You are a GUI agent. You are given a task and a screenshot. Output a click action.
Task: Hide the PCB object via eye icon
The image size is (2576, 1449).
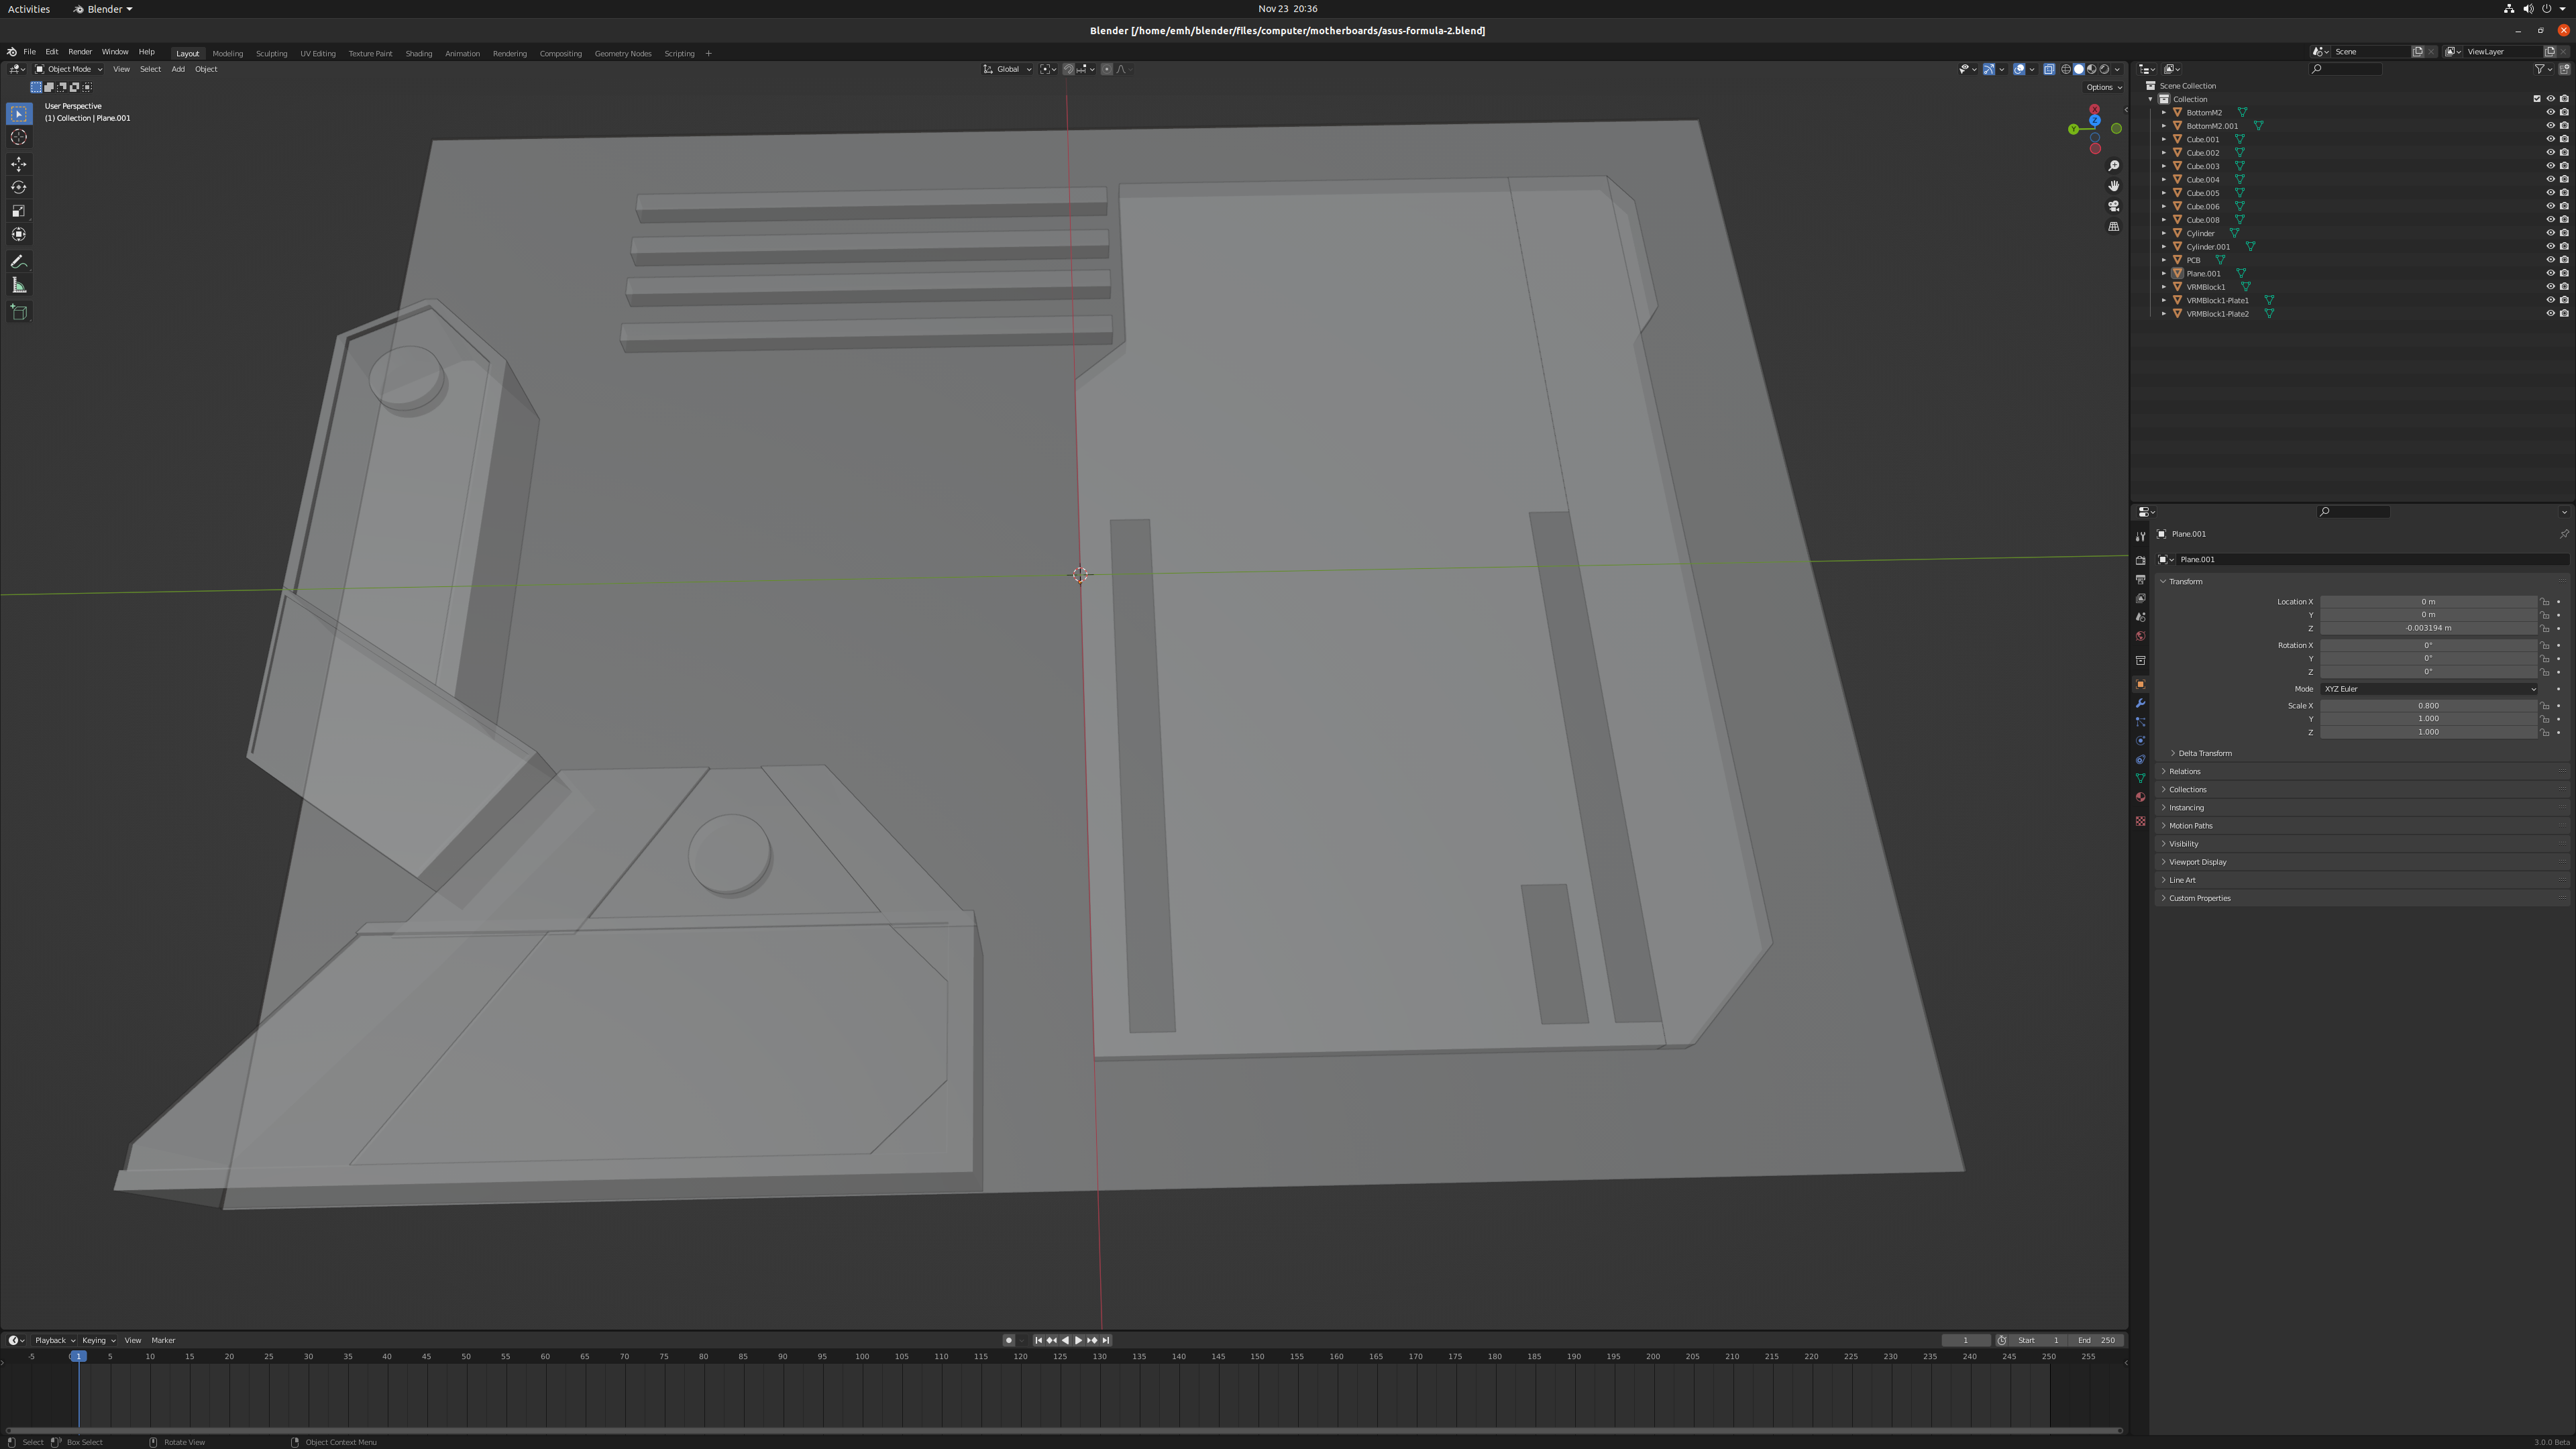[x=2550, y=260]
